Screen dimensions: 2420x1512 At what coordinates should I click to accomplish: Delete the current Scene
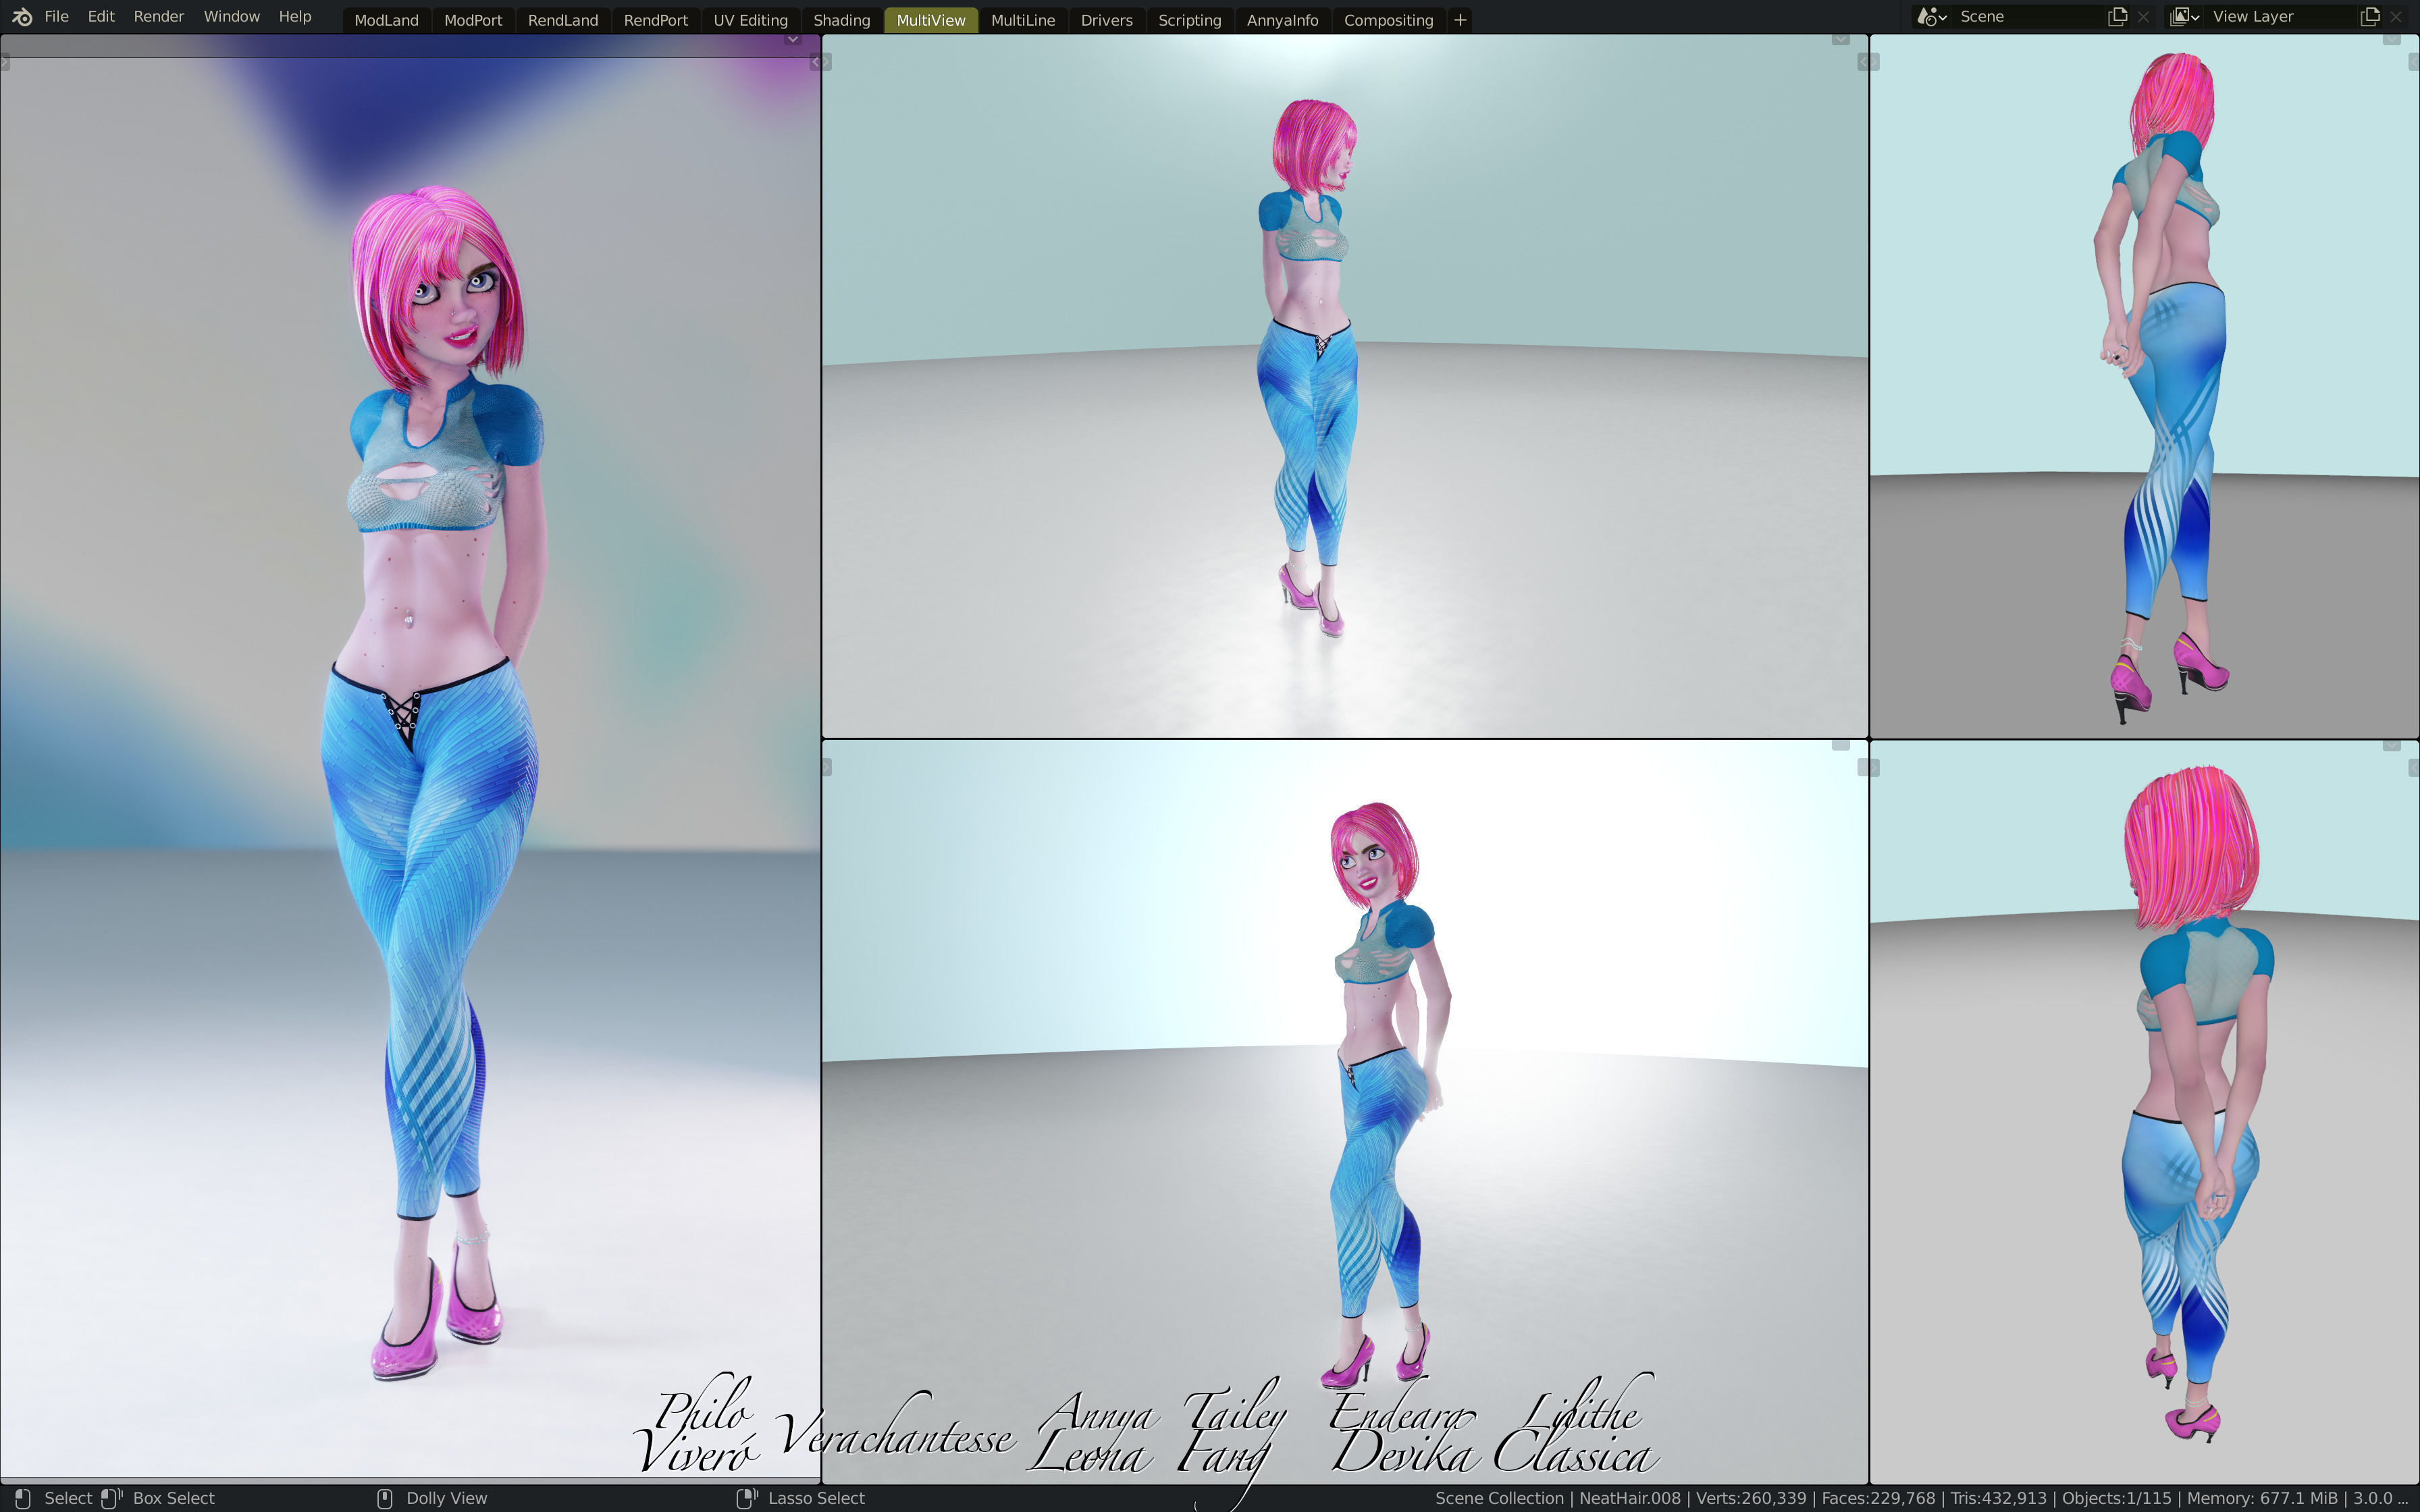pyautogui.click(x=2143, y=17)
